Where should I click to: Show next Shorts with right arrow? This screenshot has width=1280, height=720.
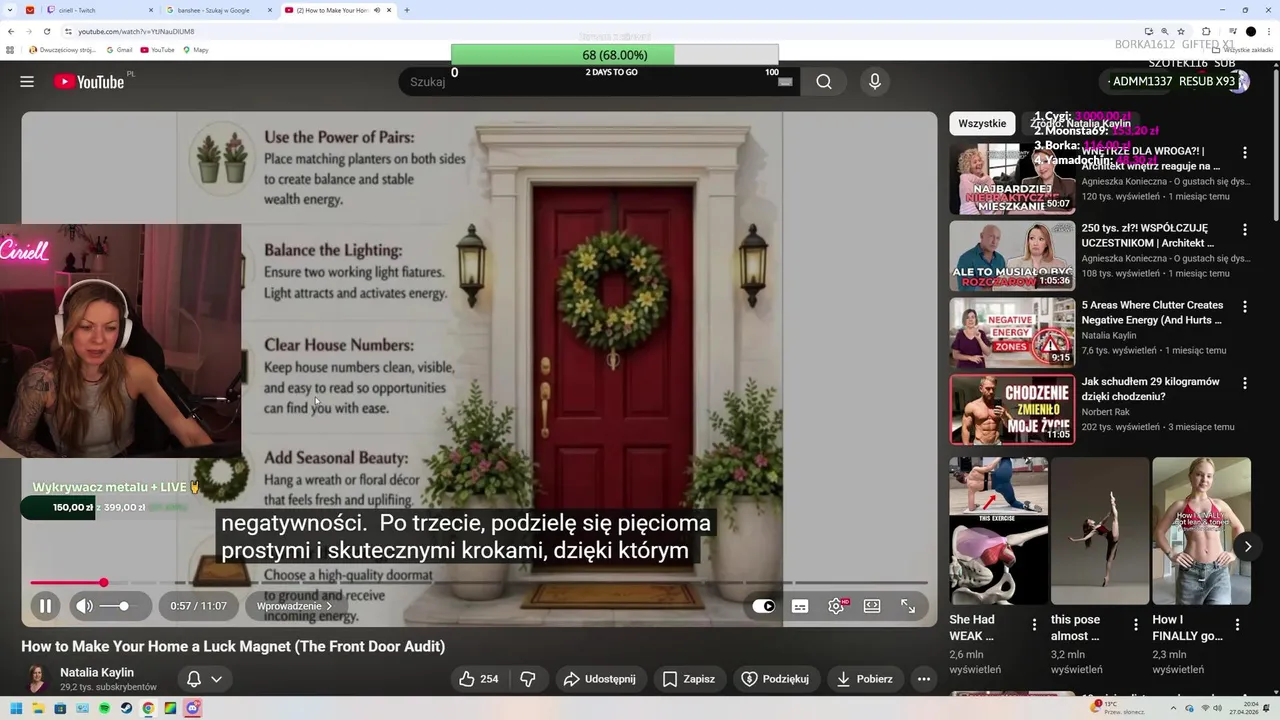pos(1247,546)
